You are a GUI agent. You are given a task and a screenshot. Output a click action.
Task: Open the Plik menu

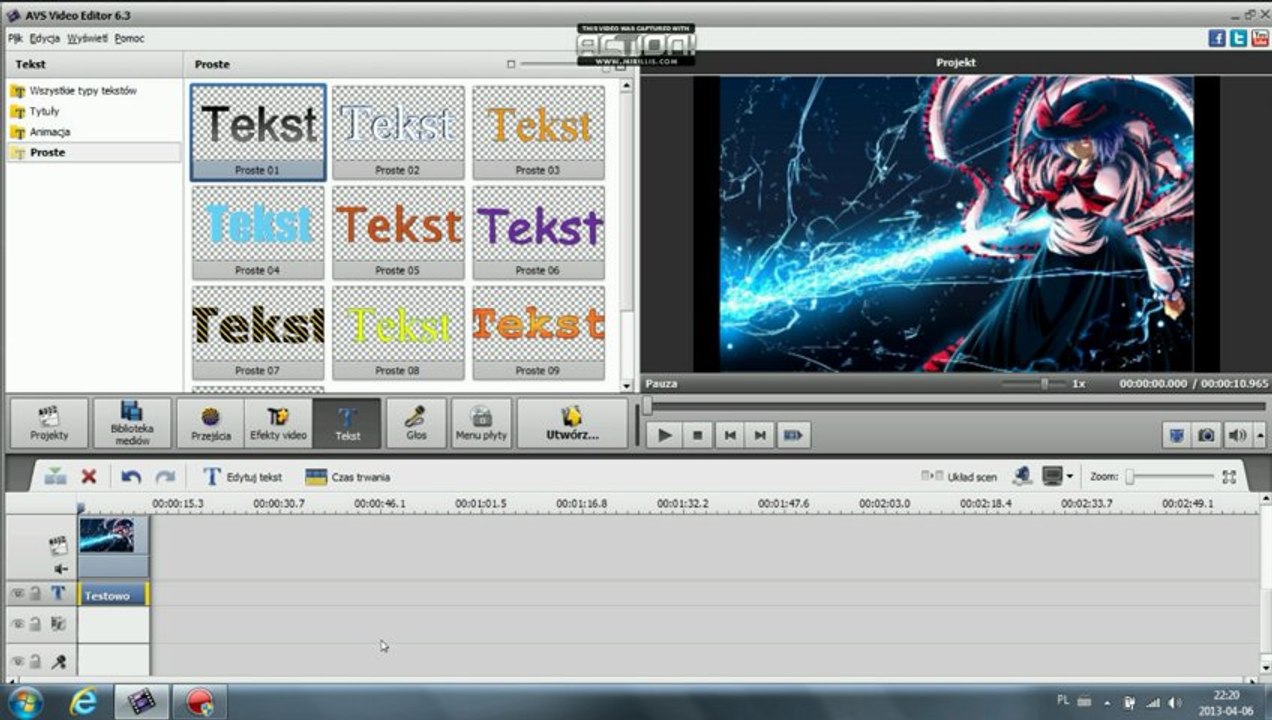(x=16, y=38)
